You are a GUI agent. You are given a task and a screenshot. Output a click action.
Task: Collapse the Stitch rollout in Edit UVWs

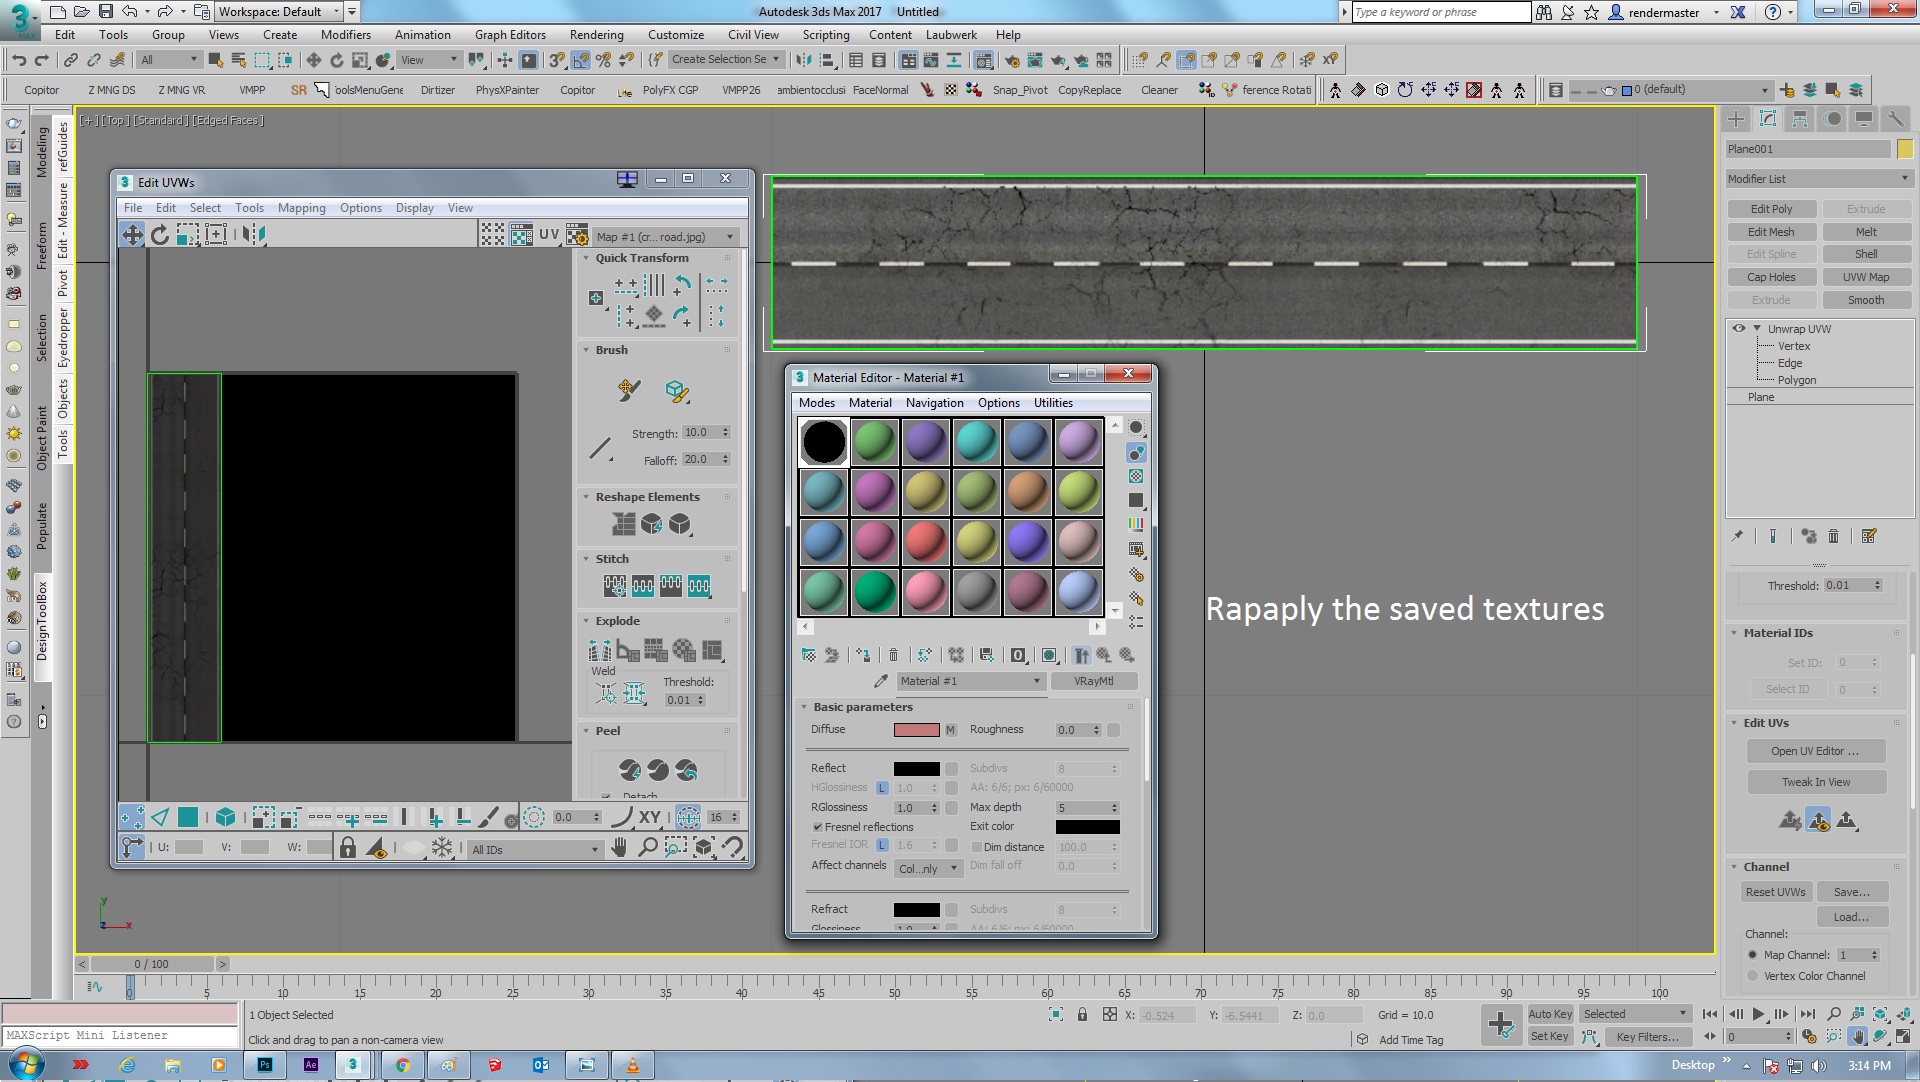(587, 559)
